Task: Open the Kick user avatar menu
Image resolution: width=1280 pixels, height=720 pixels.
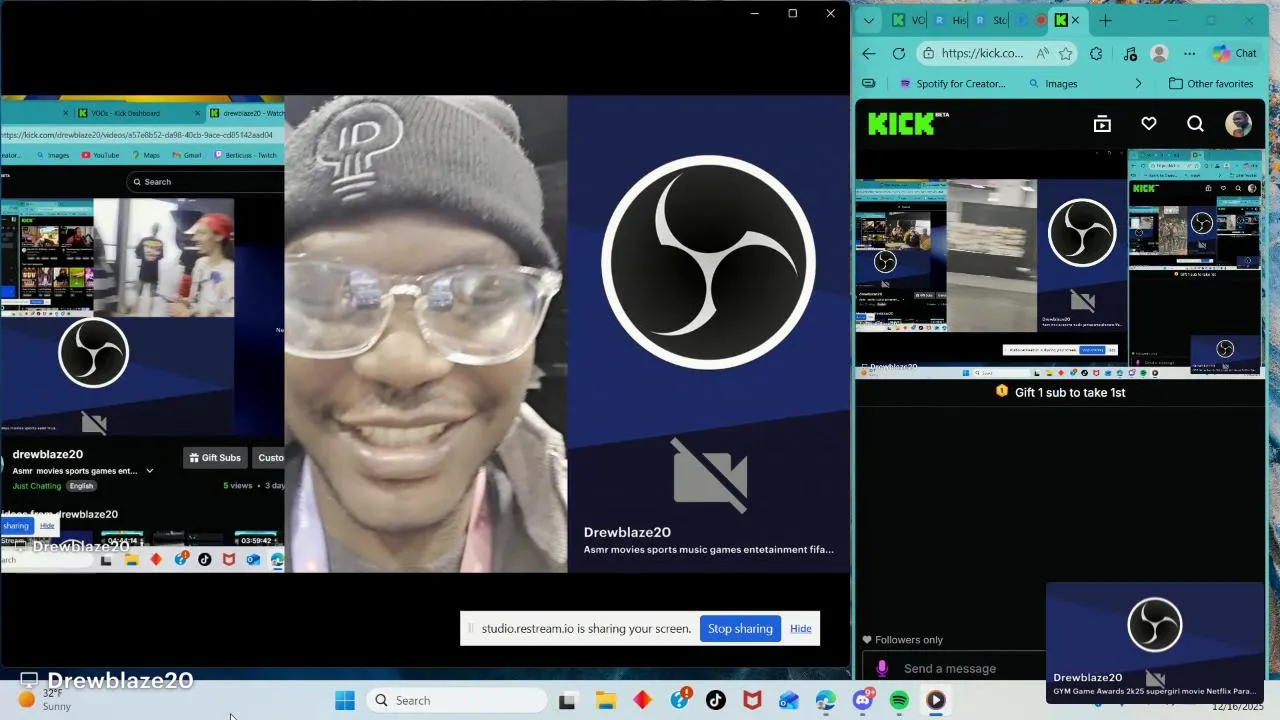Action: coord(1238,124)
